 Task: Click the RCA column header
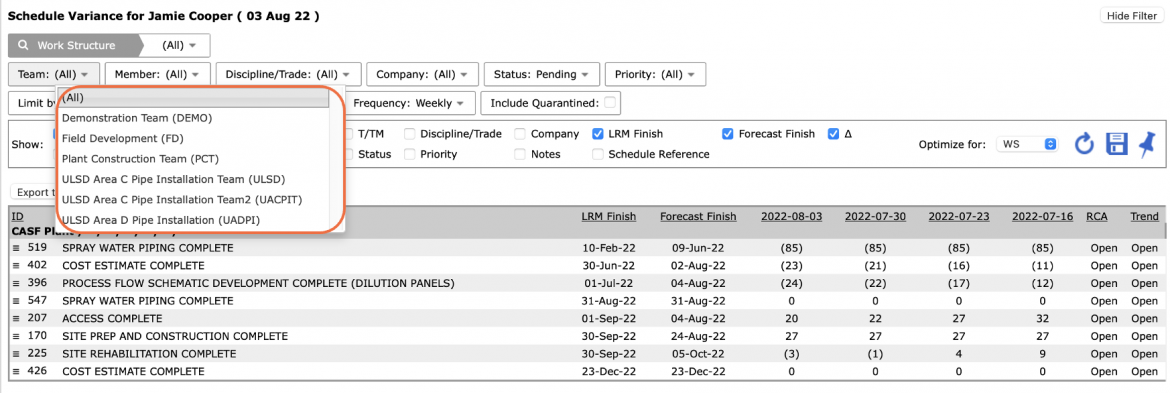pos(1096,216)
